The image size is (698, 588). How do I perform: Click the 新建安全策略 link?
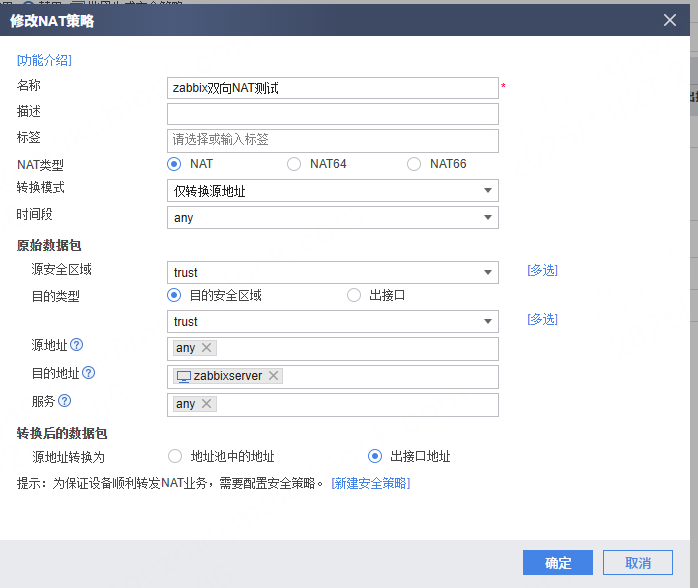(370, 484)
